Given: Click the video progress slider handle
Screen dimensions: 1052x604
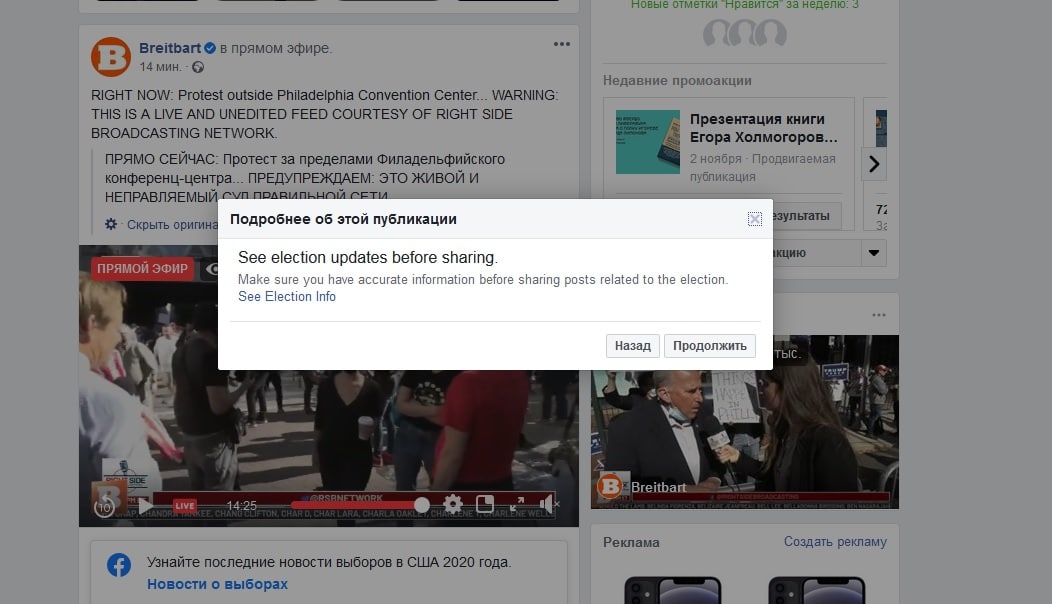Looking at the screenshot, I should 421,505.
